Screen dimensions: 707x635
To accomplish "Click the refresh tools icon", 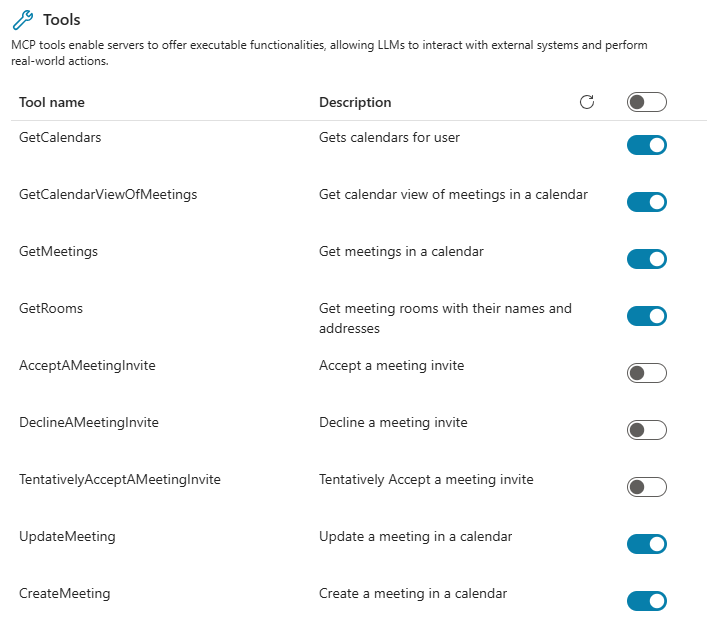I will point(587,102).
